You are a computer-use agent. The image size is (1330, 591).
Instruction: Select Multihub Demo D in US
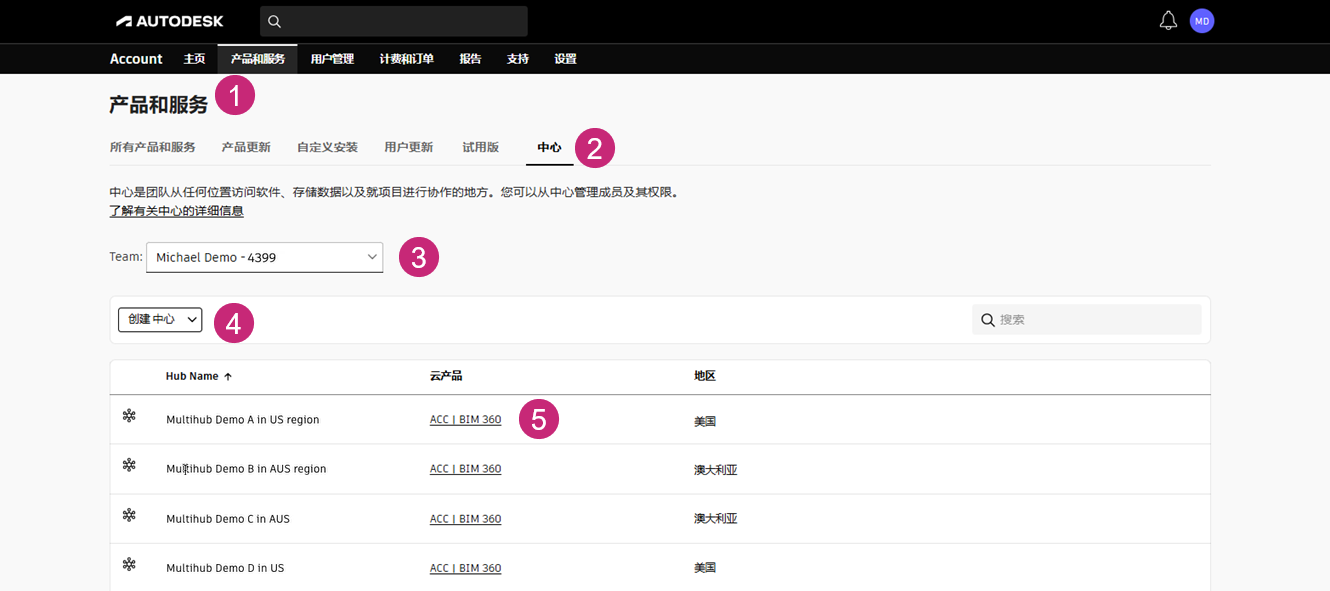pos(225,568)
